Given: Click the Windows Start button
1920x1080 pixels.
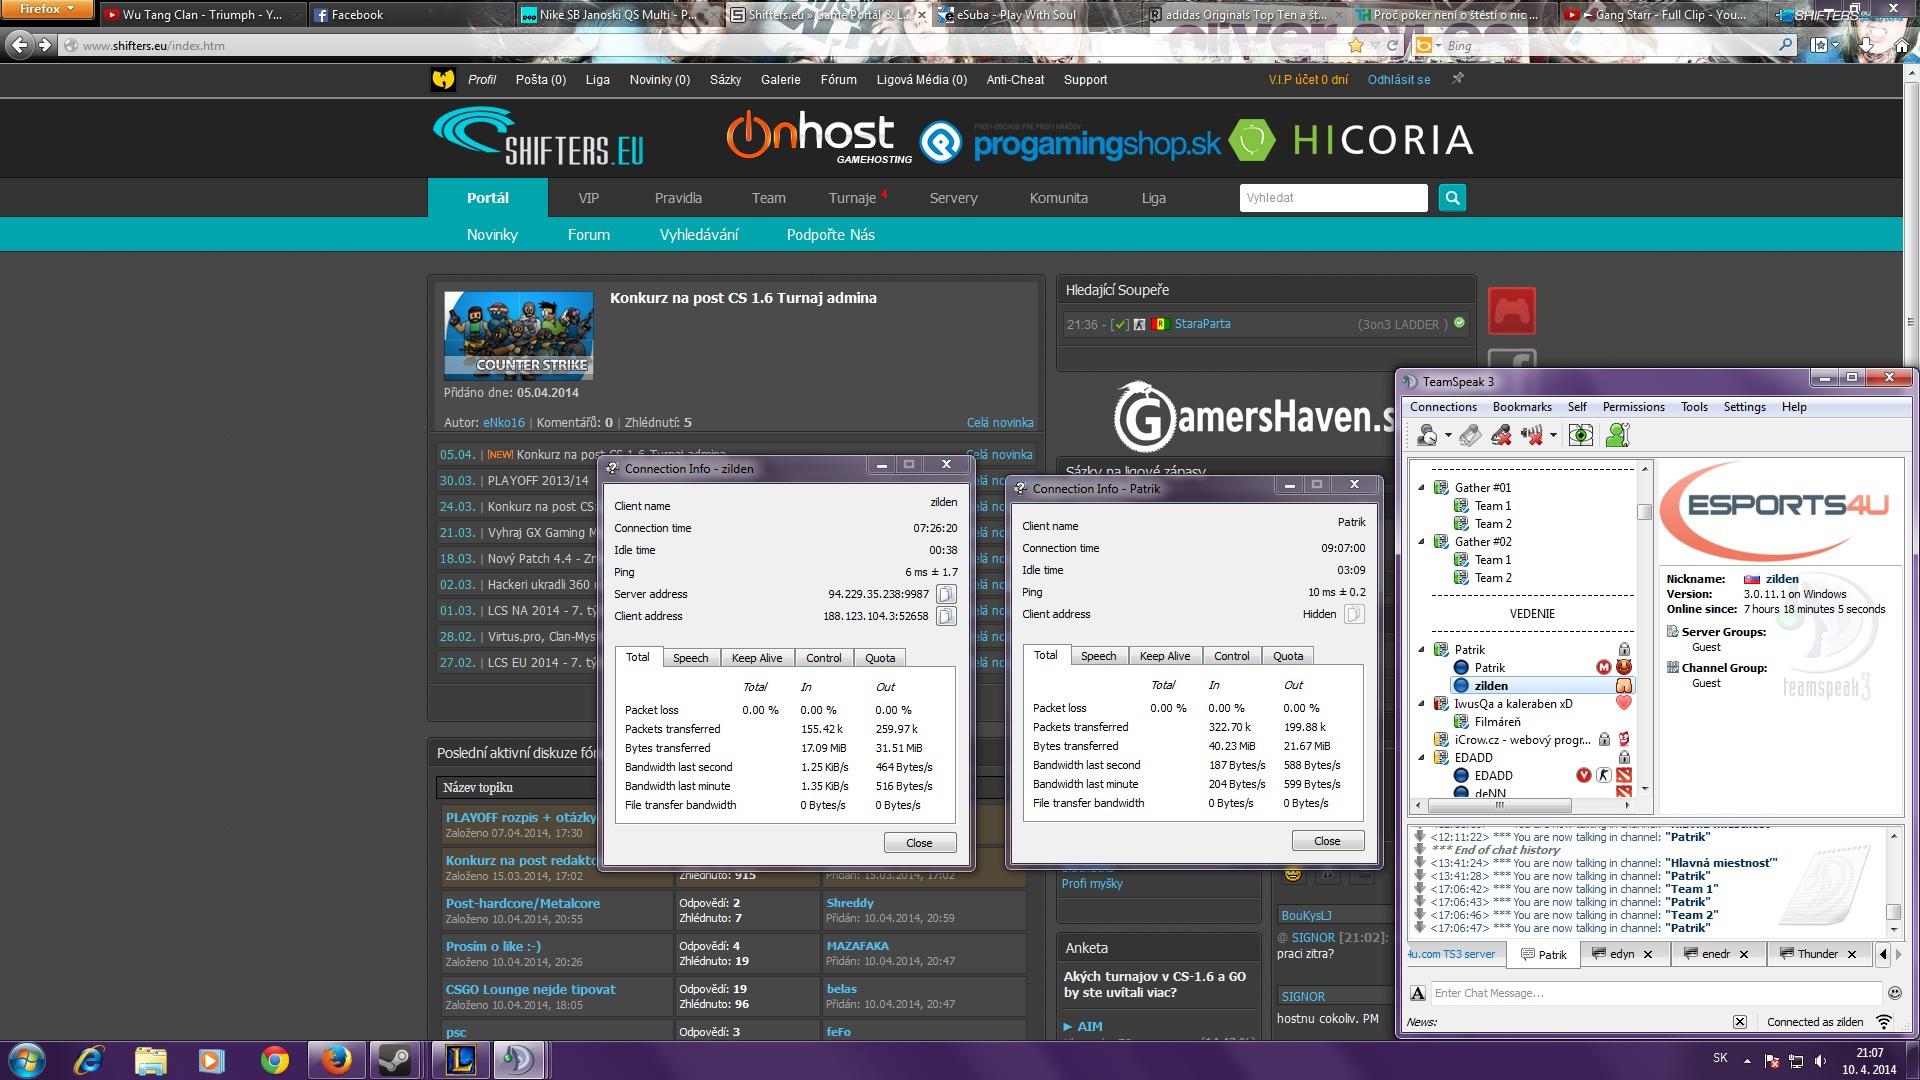Looking at the screenshot, I should 26,1059.
